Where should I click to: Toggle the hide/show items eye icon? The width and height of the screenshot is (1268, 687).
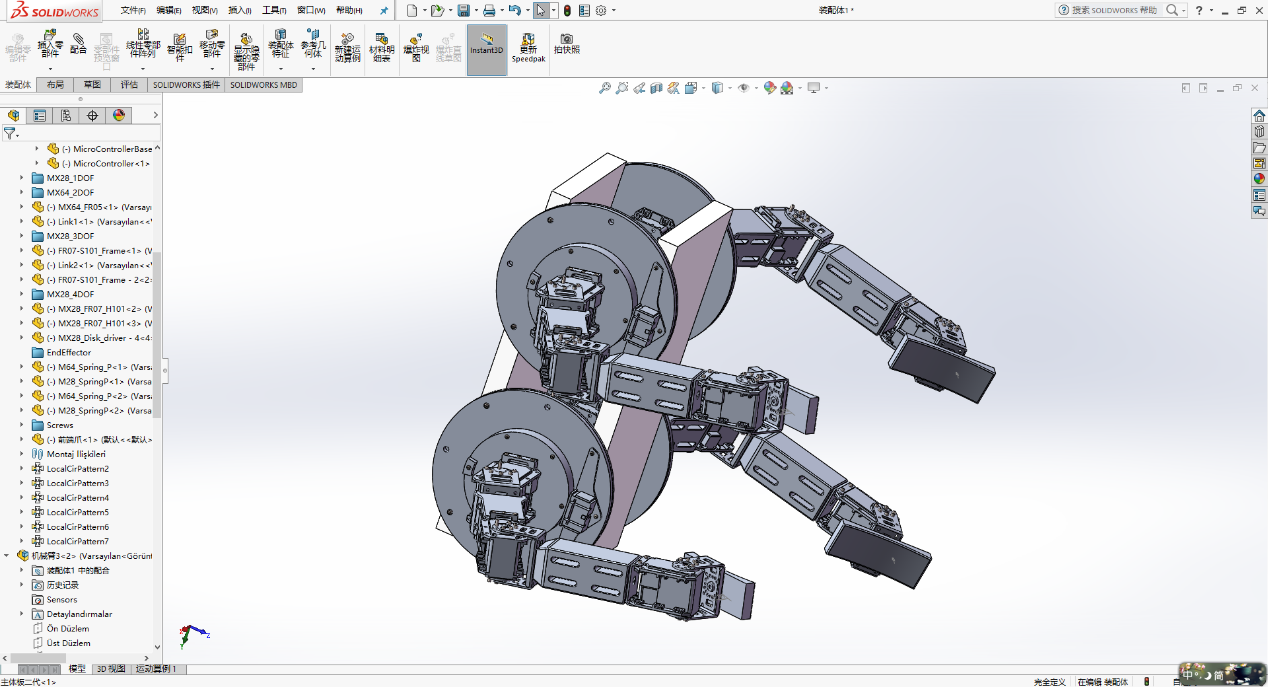743,88
